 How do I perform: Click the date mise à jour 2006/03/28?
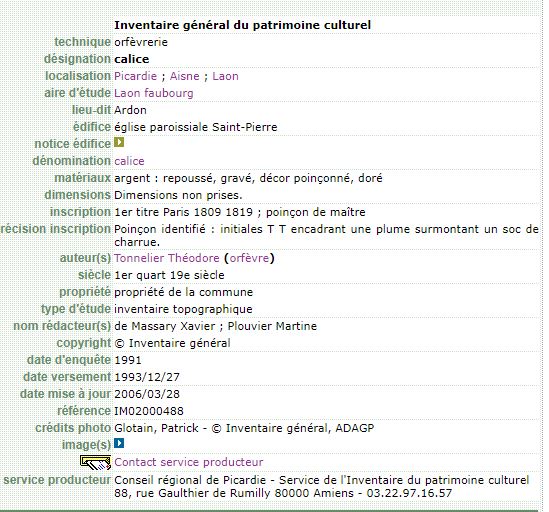(147, 394)
